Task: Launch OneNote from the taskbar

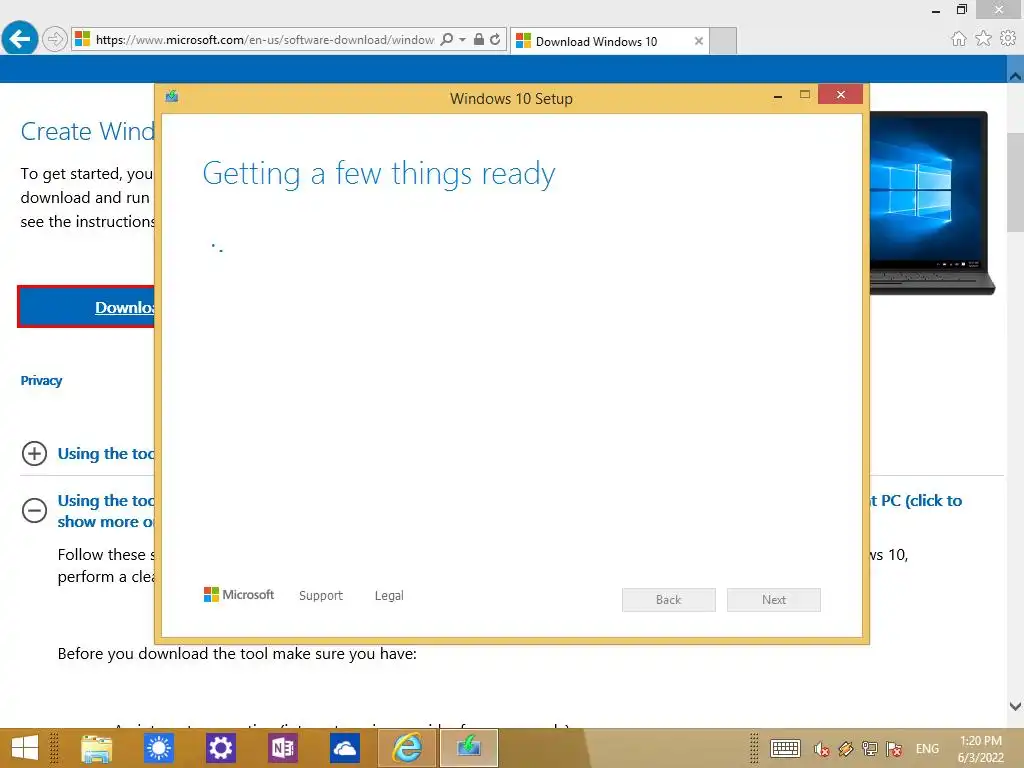Action: pyautogui.click(x=283, y=748)
